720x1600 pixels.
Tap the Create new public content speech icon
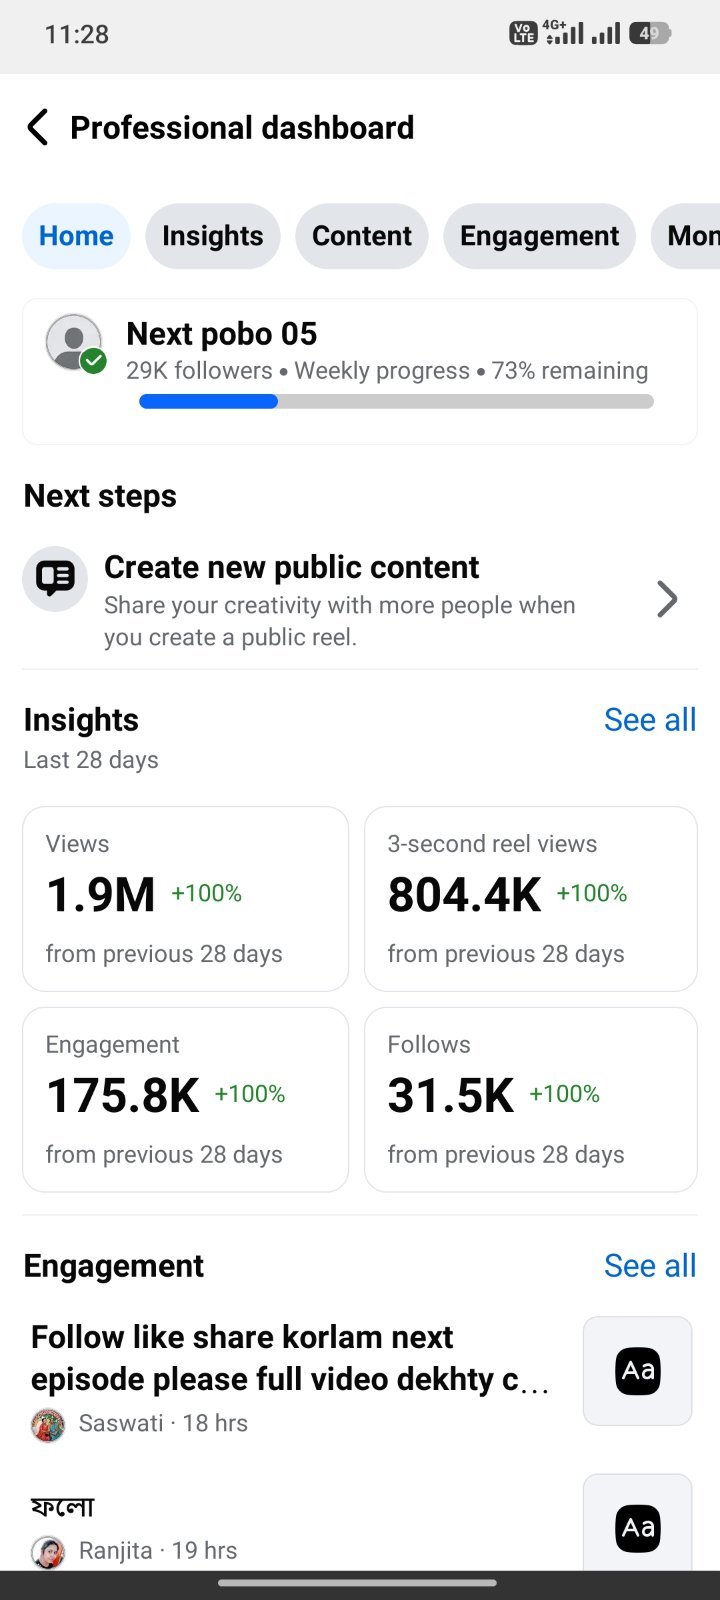(x=55, y=579)
